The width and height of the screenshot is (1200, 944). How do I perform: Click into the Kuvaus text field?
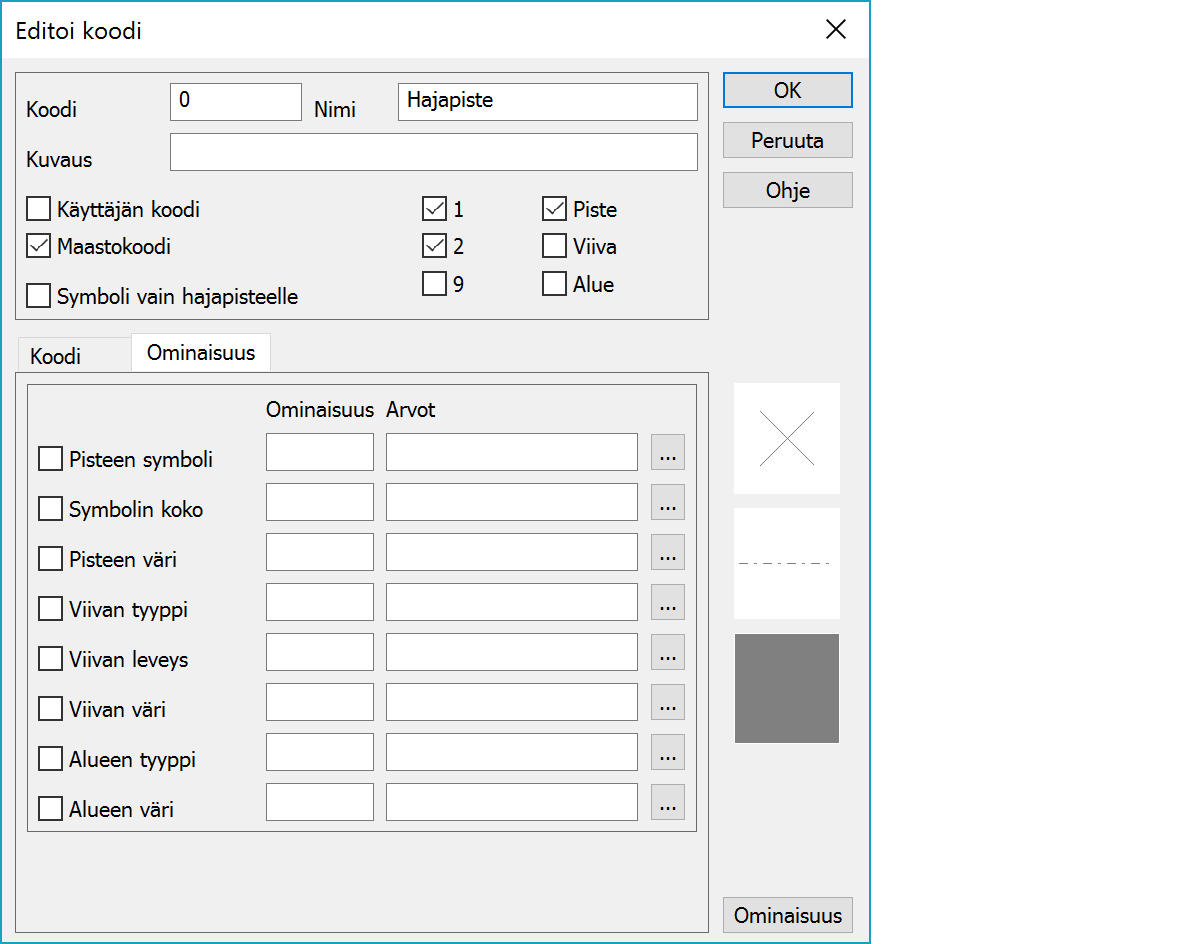click(x=433, y=153)
